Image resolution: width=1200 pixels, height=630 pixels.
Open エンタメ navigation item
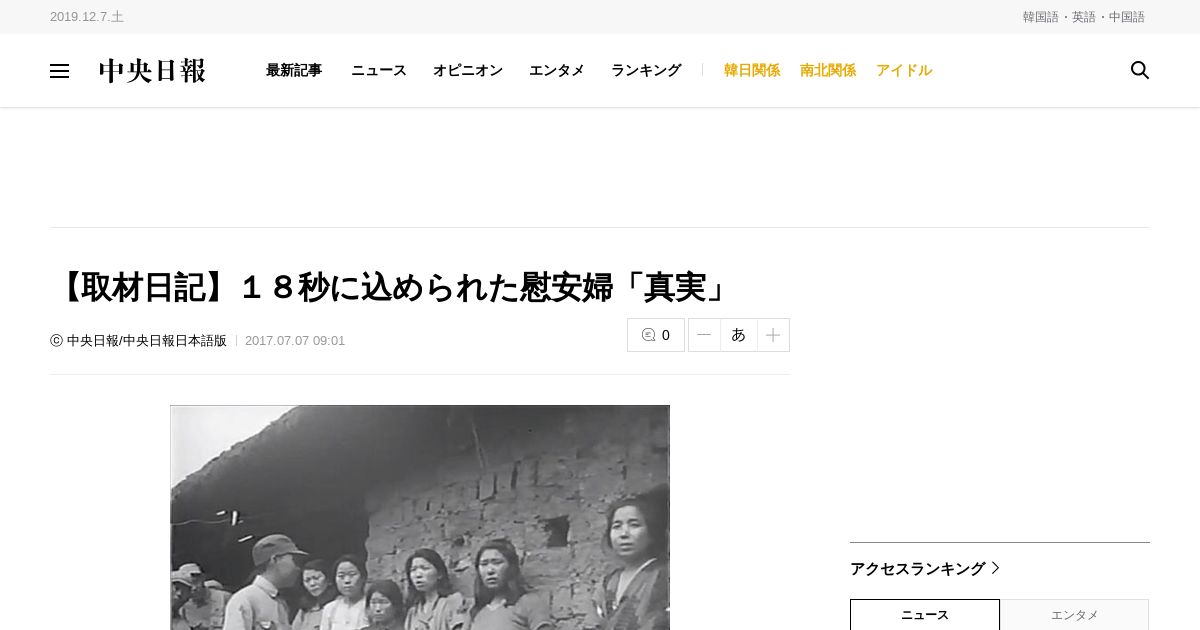pos(557,70)
